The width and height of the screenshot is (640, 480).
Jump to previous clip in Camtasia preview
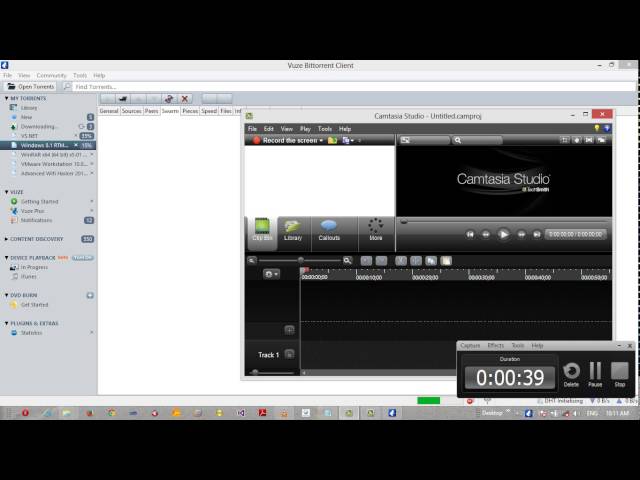coord(470,234)
